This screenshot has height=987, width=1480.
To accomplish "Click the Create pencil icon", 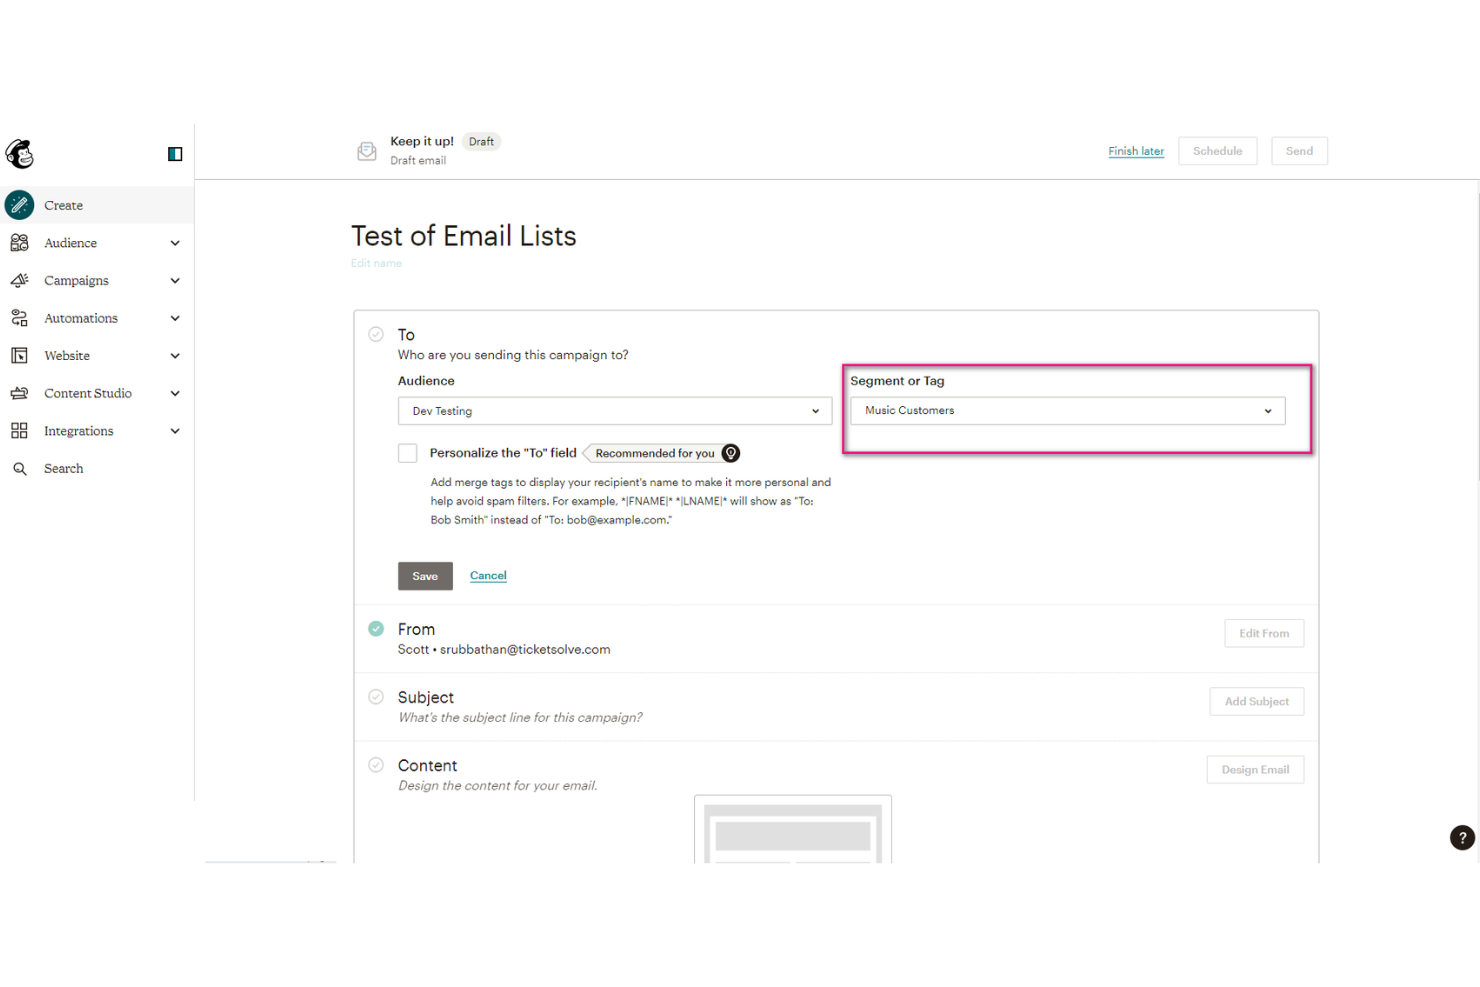I will coord(19,205).
